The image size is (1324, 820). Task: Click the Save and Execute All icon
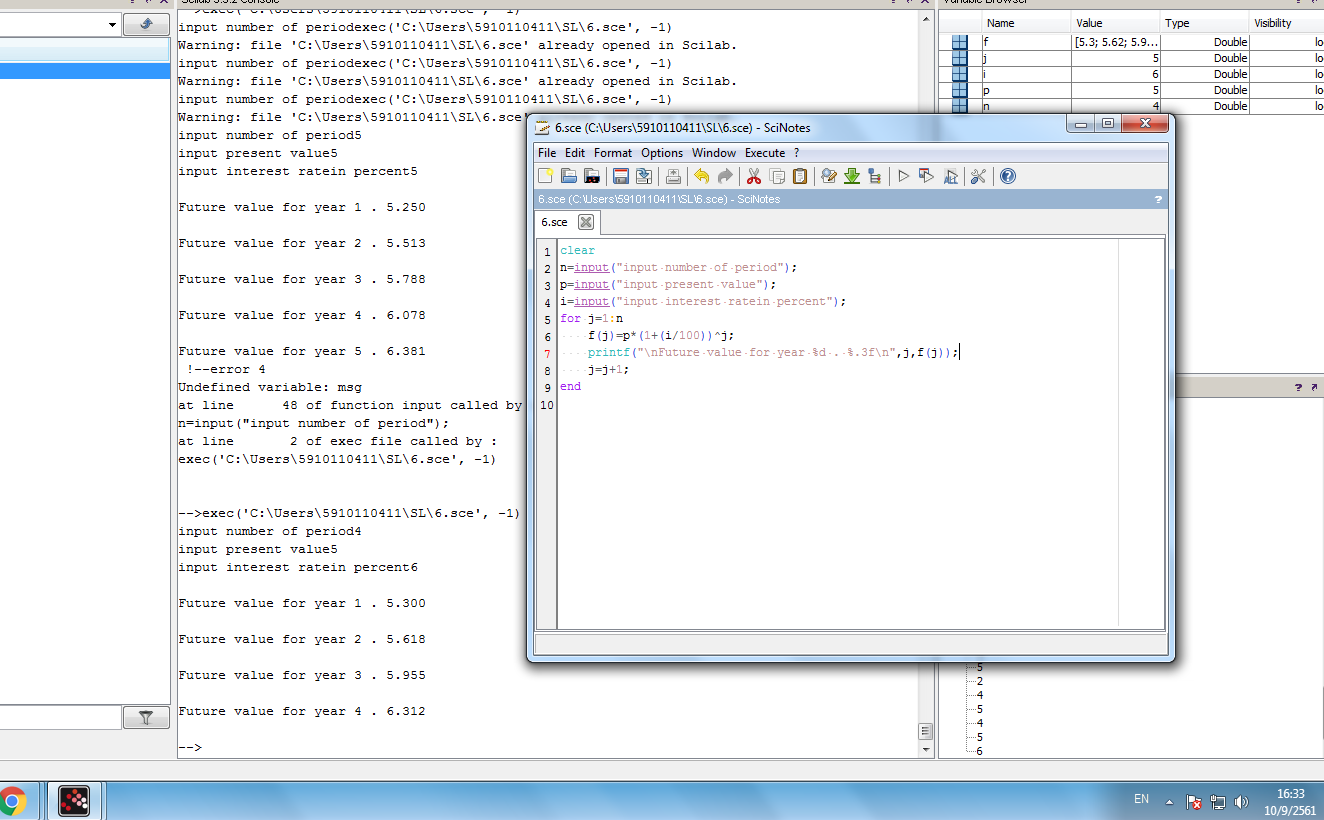point(950,176)
